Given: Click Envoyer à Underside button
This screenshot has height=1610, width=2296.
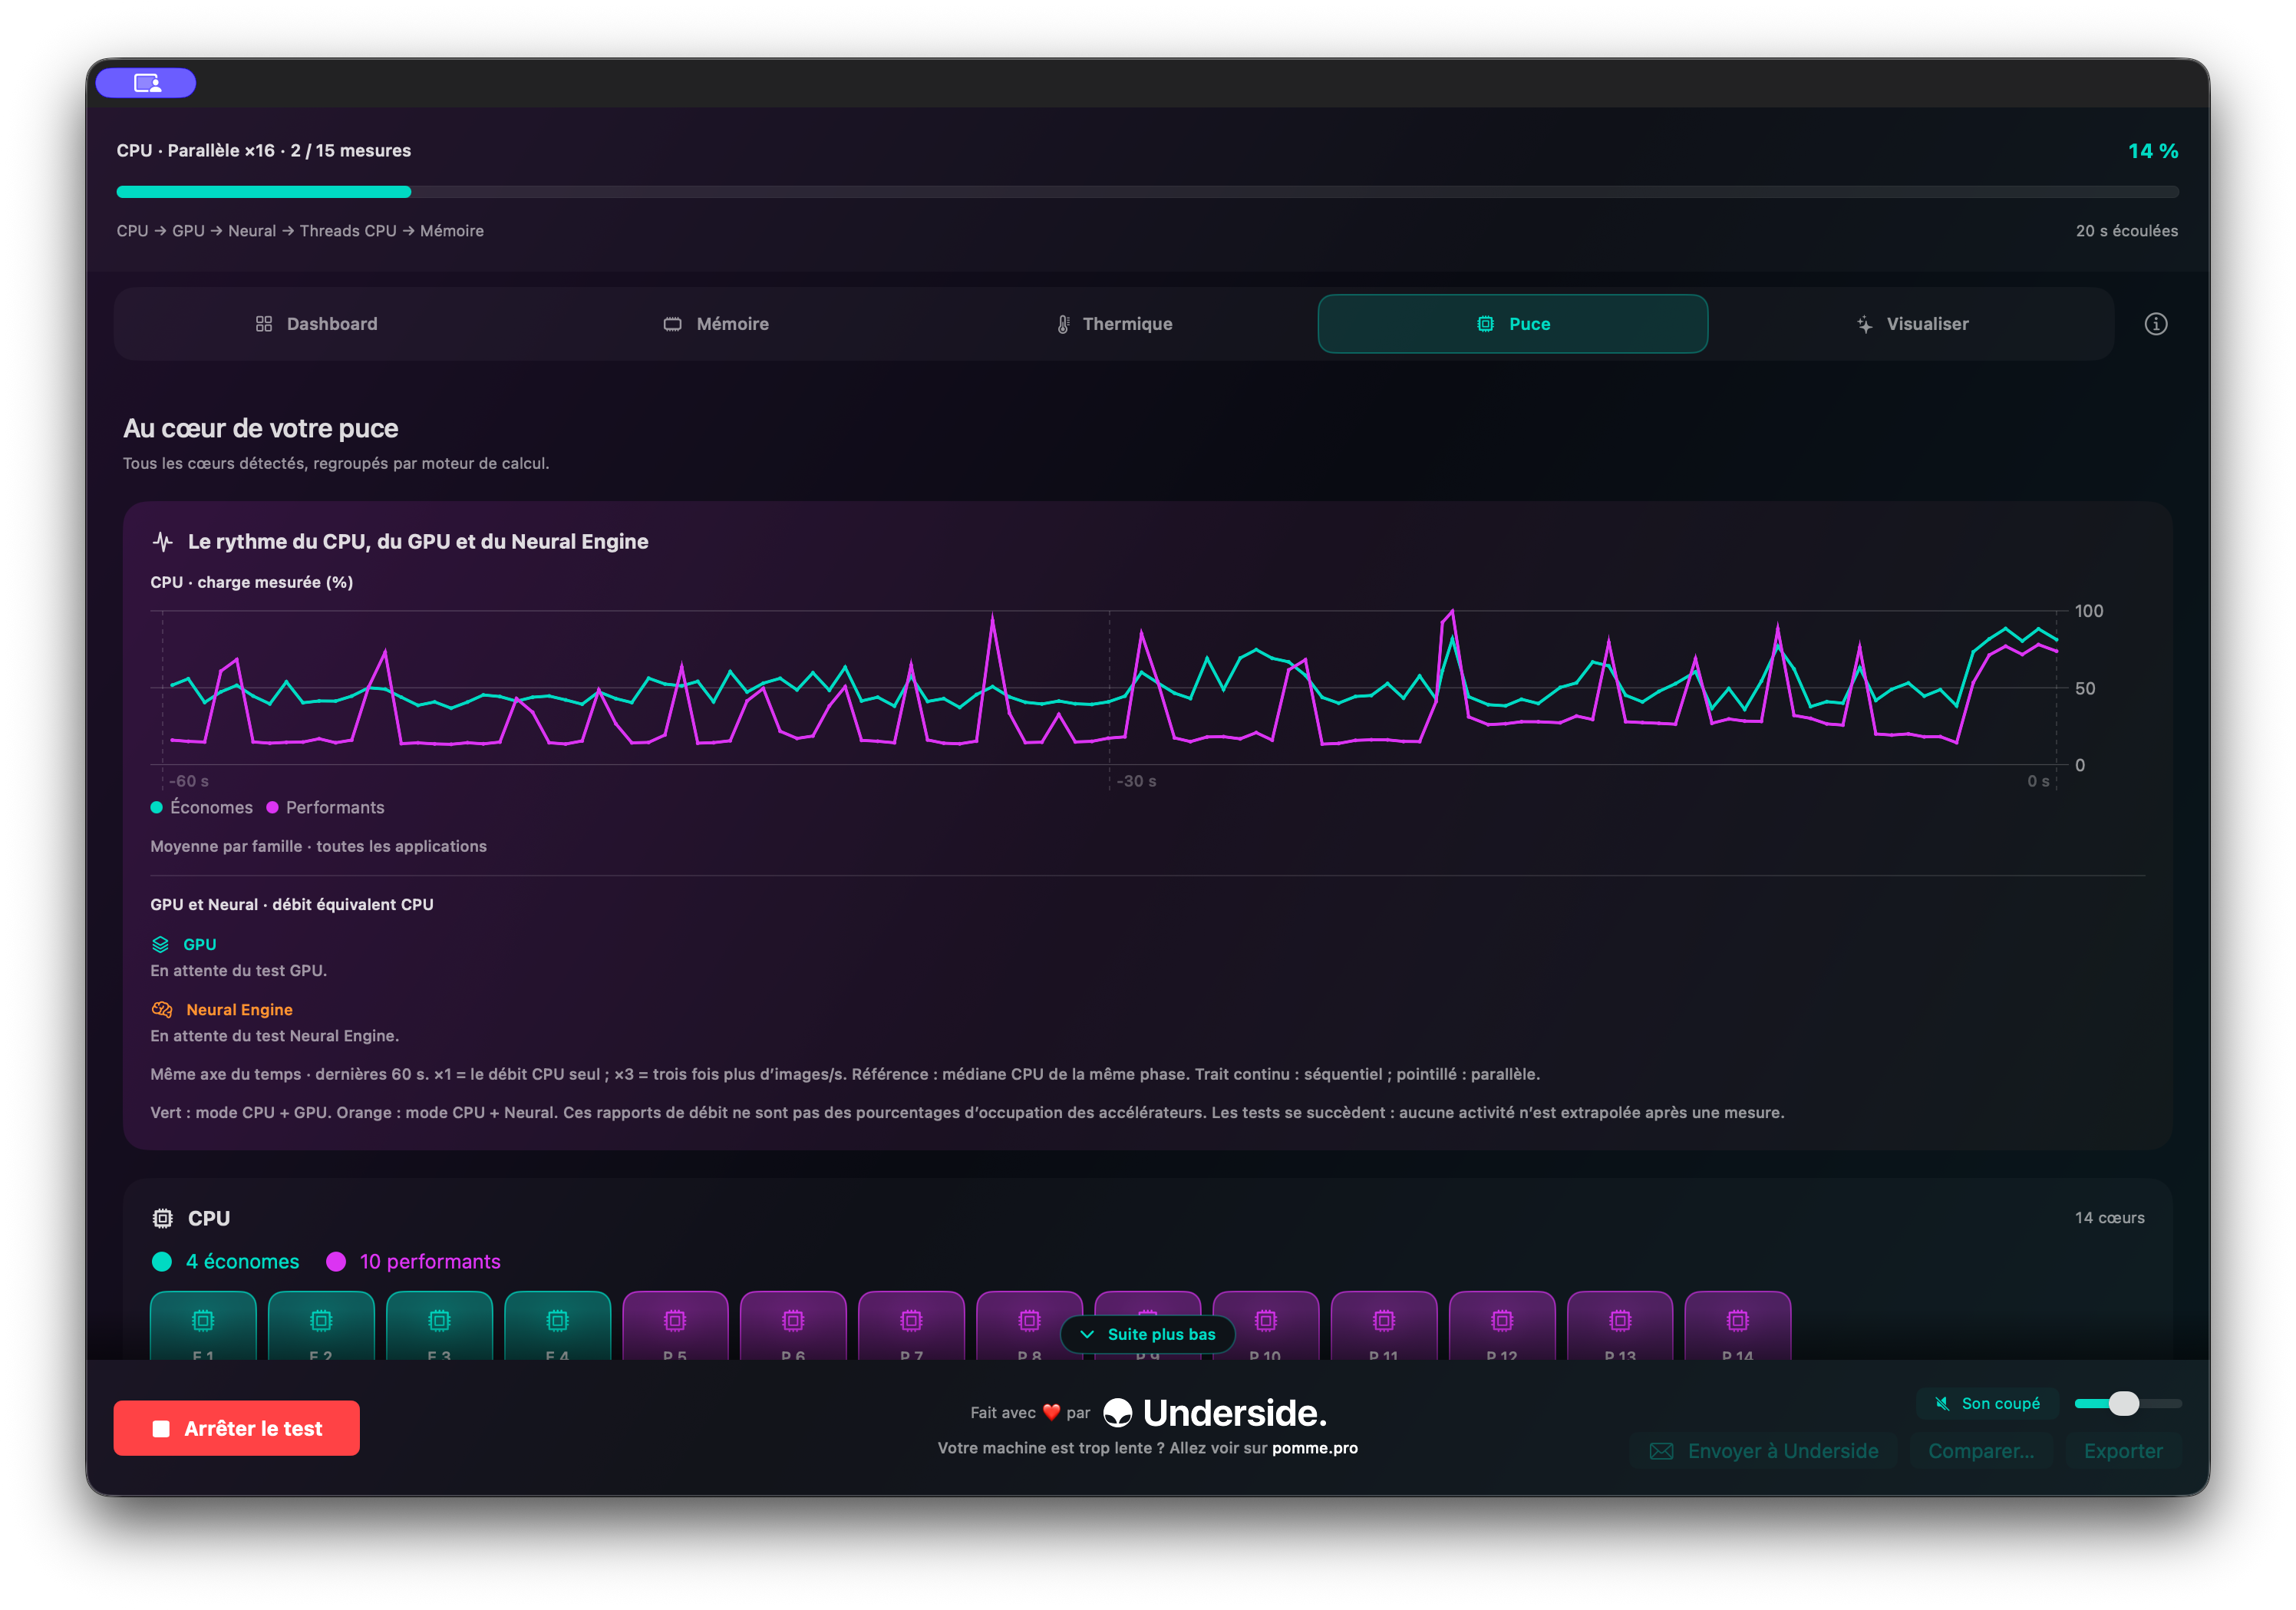Looking at the screenshot, I should pyautogui.click(x=1764, y=1452).
